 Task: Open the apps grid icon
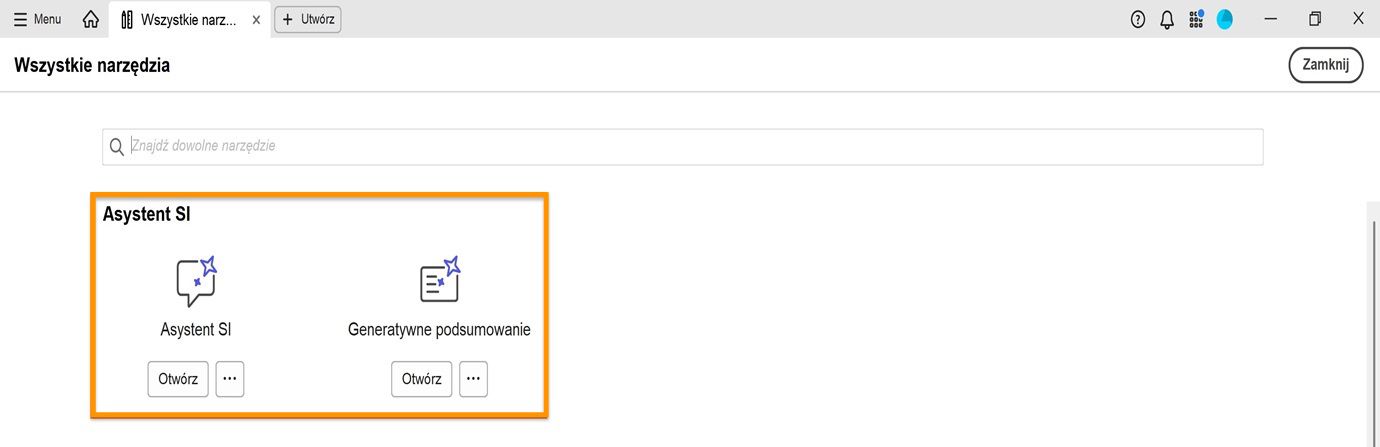1196,19
